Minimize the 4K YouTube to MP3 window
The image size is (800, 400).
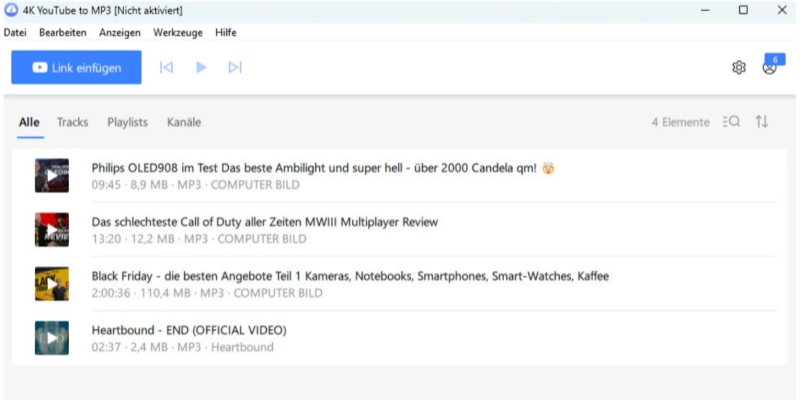[x=705, y=10]
